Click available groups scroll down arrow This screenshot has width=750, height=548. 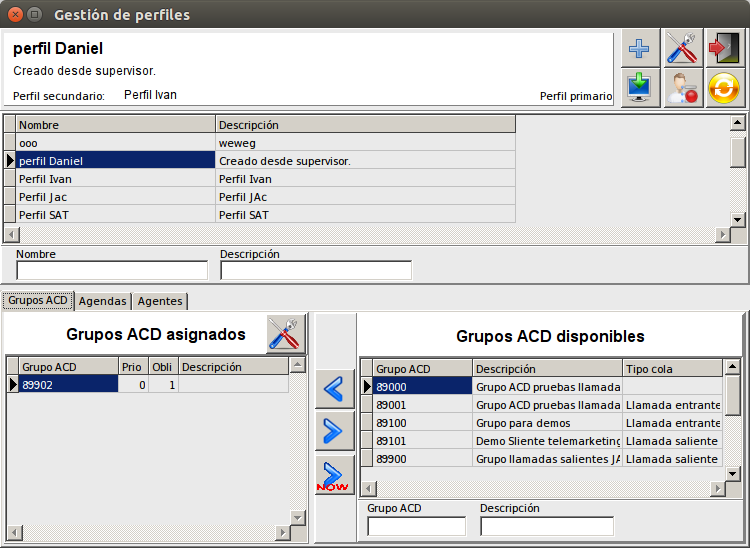(x=733, y=473)
